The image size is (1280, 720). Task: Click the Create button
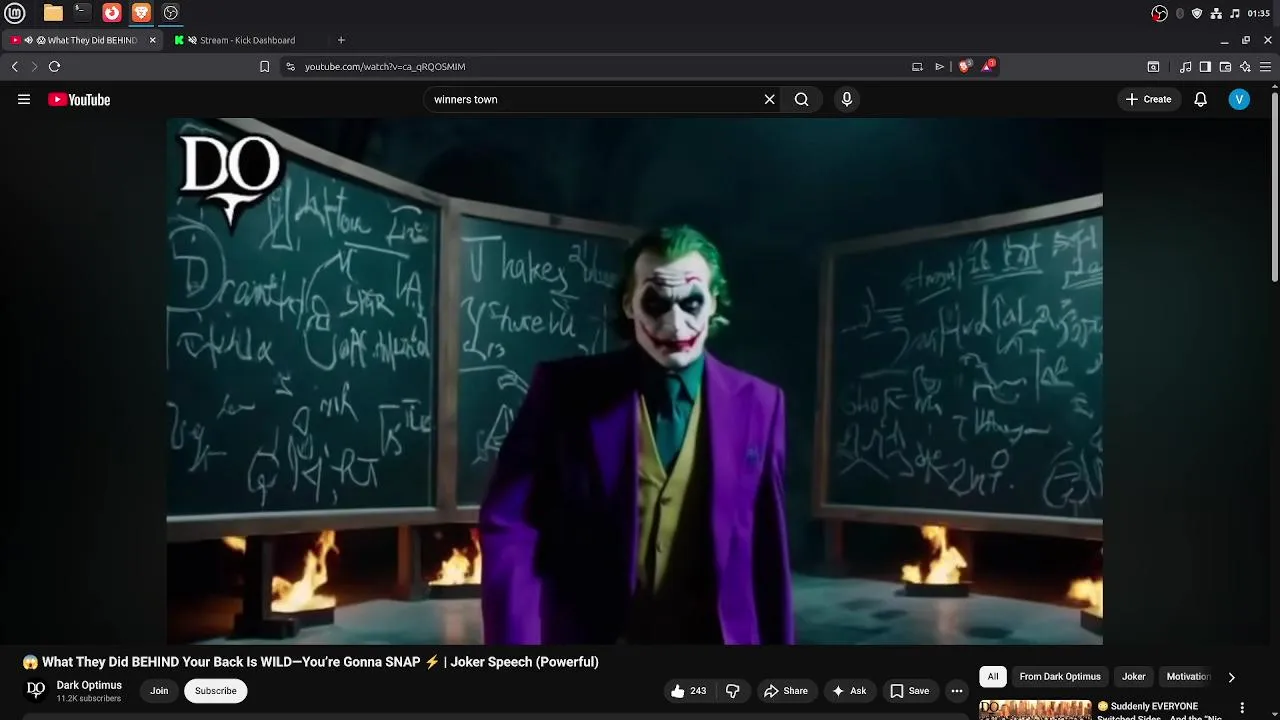click(1148, 99)
